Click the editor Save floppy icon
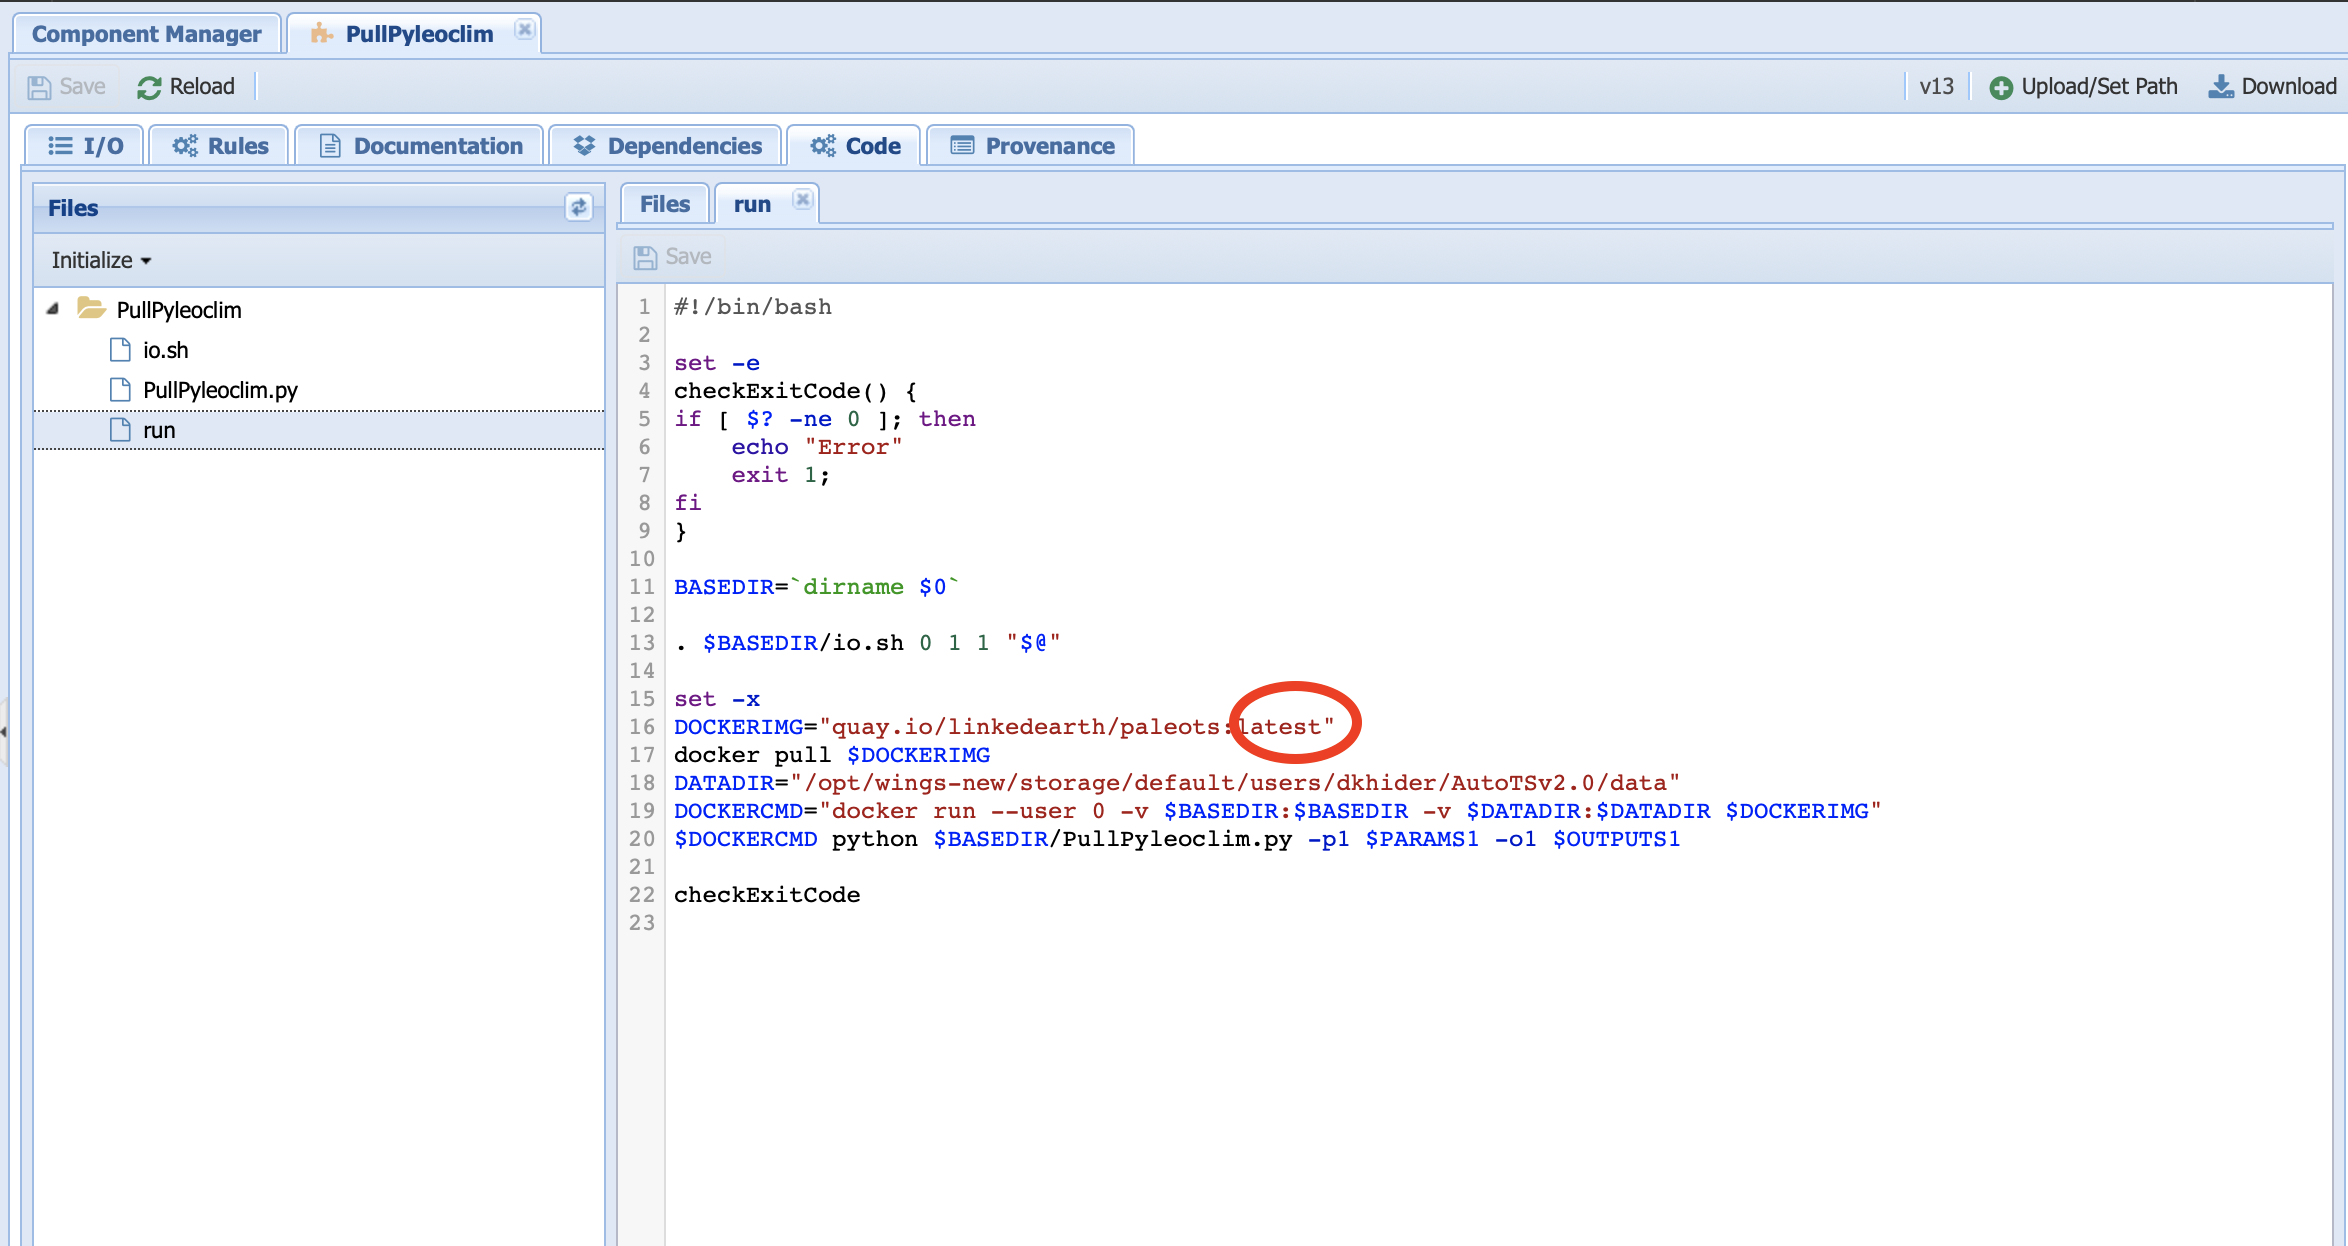Viewport: 2348px width, 1246px height. (x=645, y=258)
